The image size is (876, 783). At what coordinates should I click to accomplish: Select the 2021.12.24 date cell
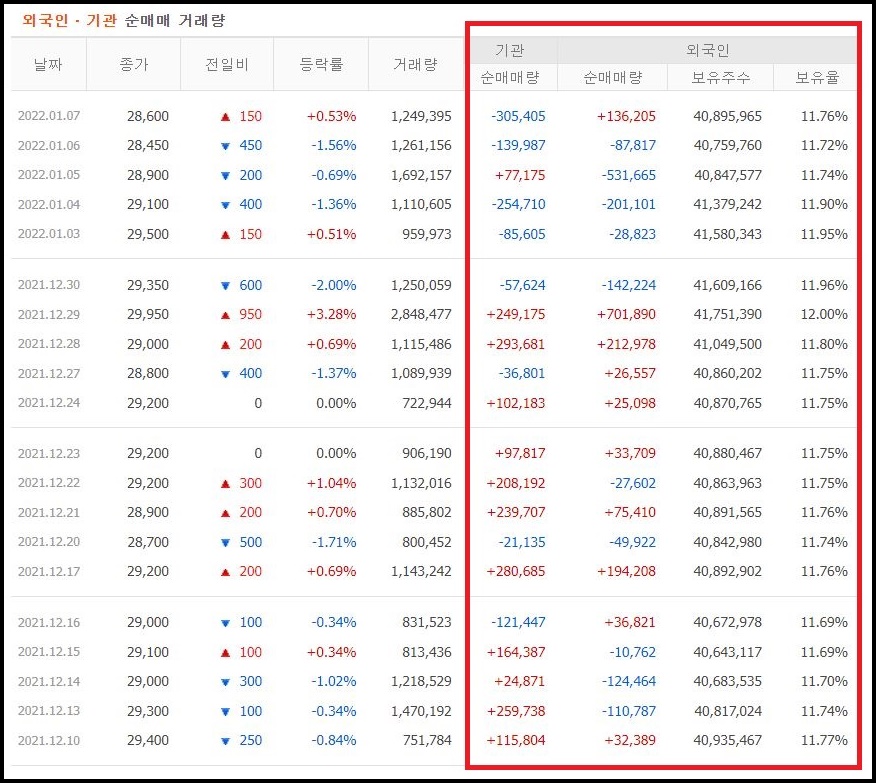click(x=49, y=403)
